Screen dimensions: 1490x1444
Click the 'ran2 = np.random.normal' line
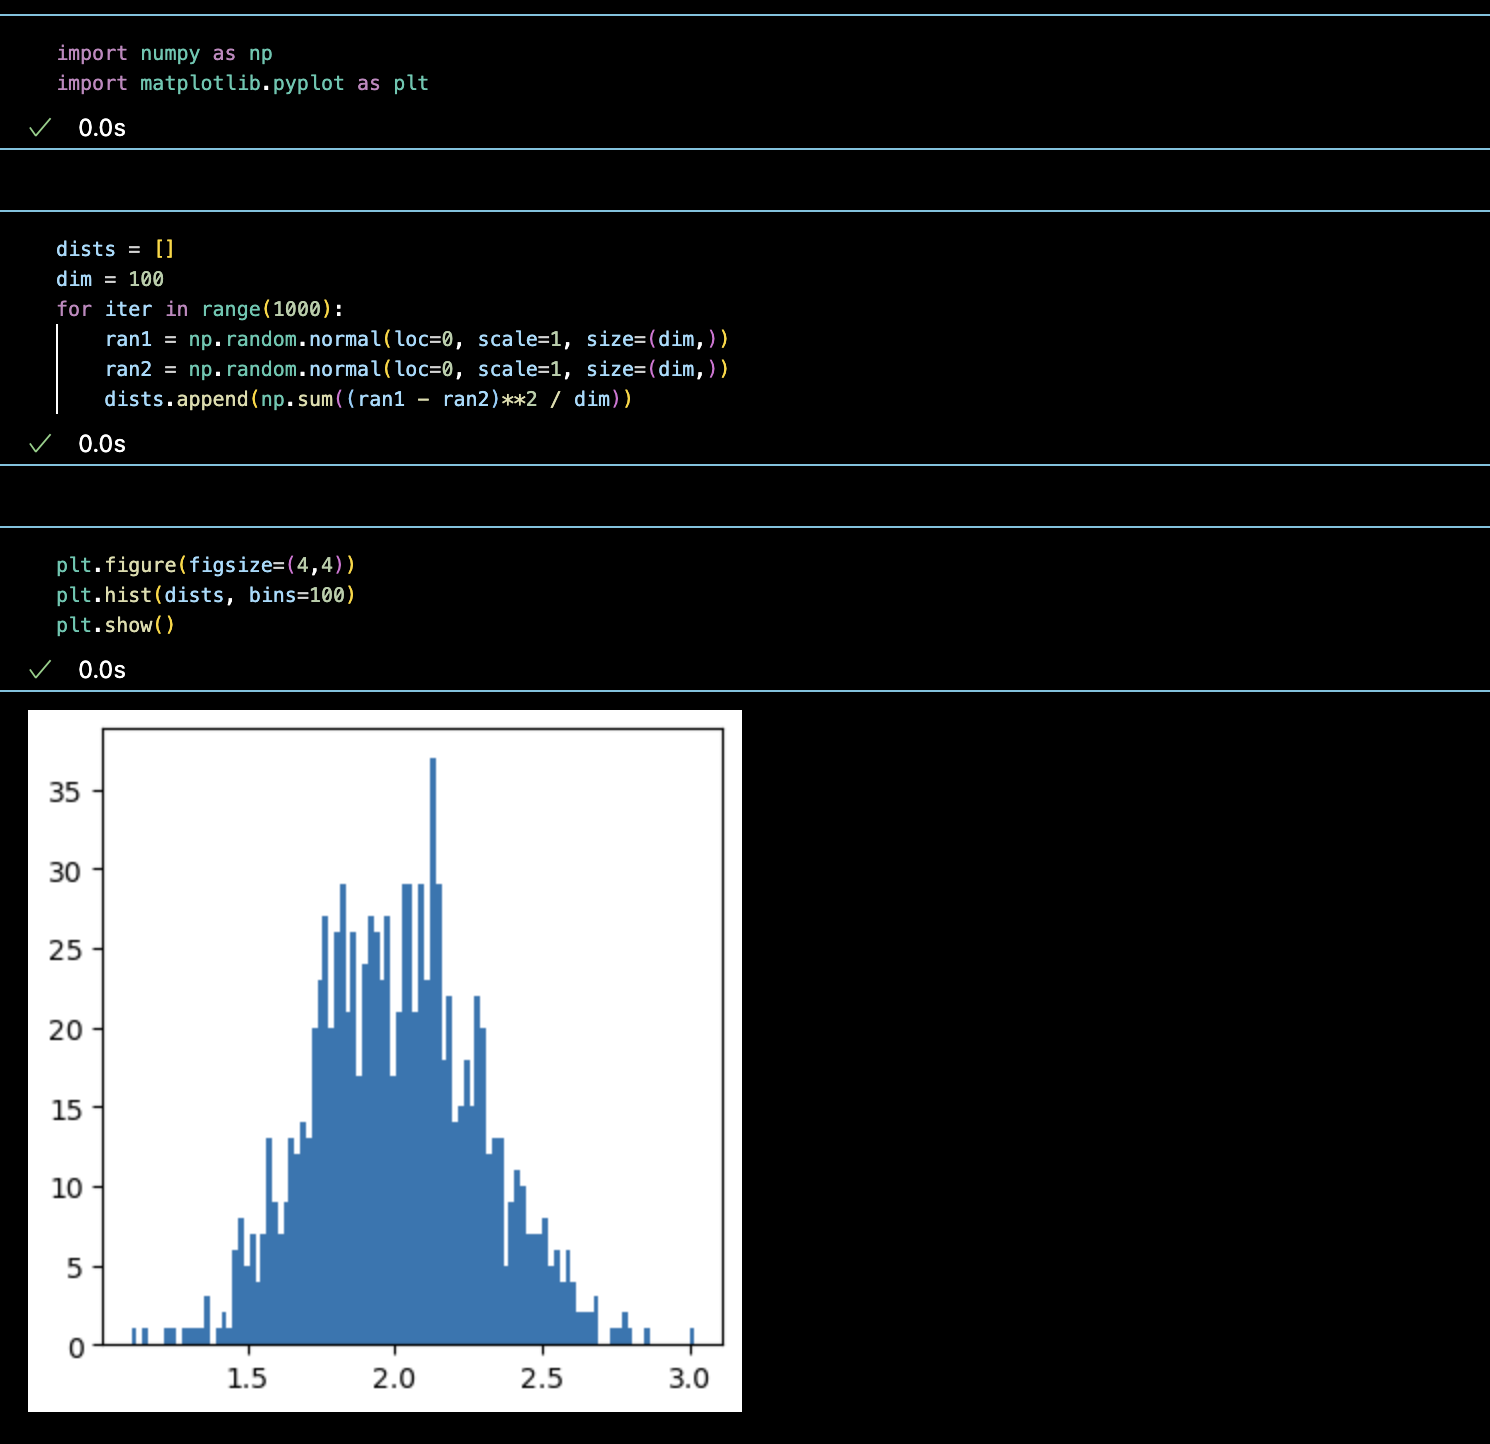tap(416, 369)
